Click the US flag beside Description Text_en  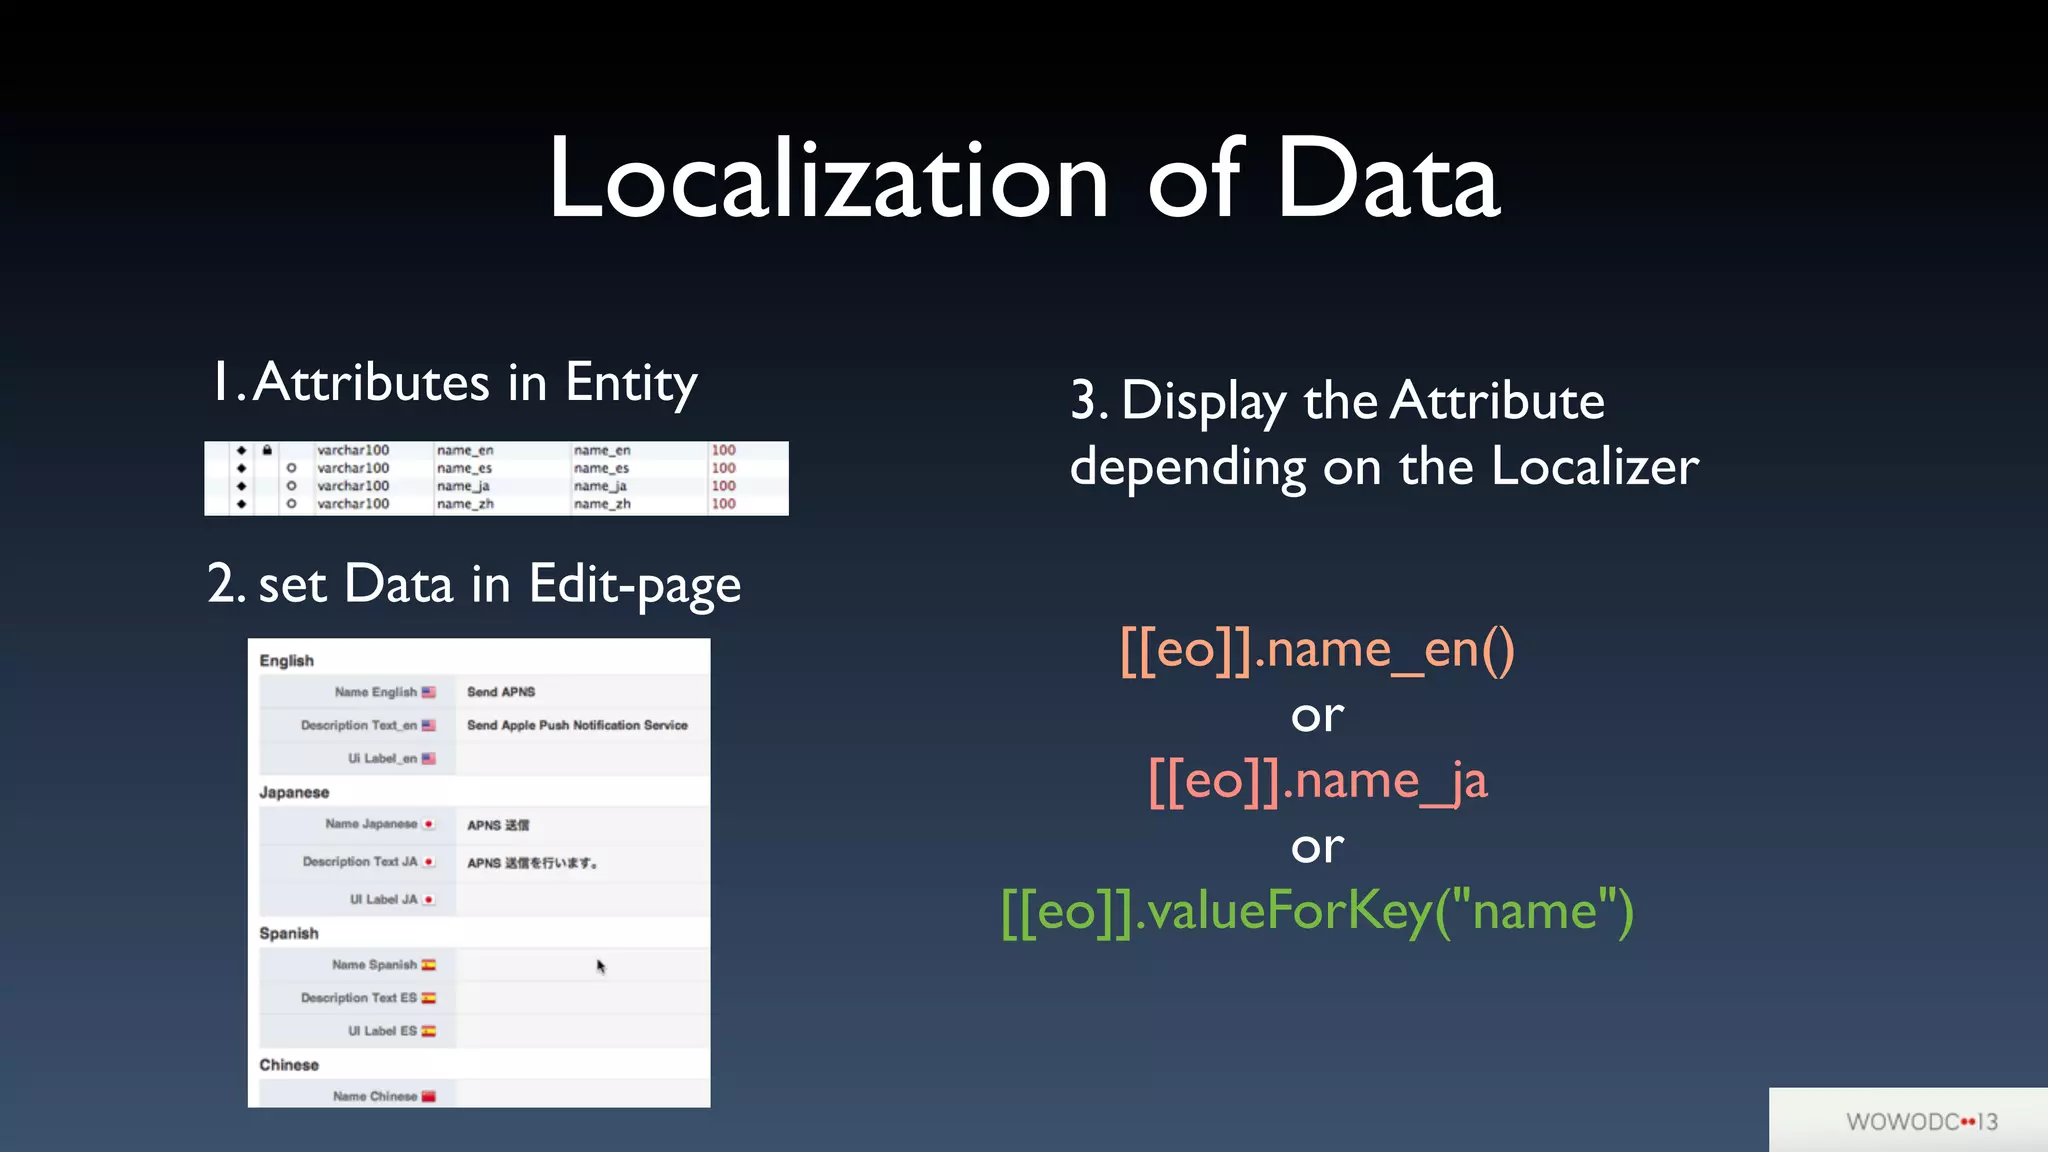coord(428,725)
